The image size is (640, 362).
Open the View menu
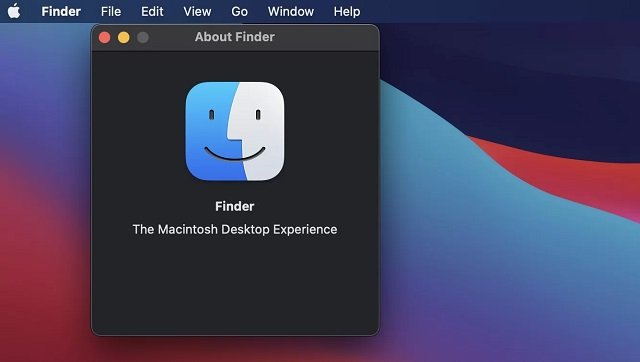coord(197,11)
